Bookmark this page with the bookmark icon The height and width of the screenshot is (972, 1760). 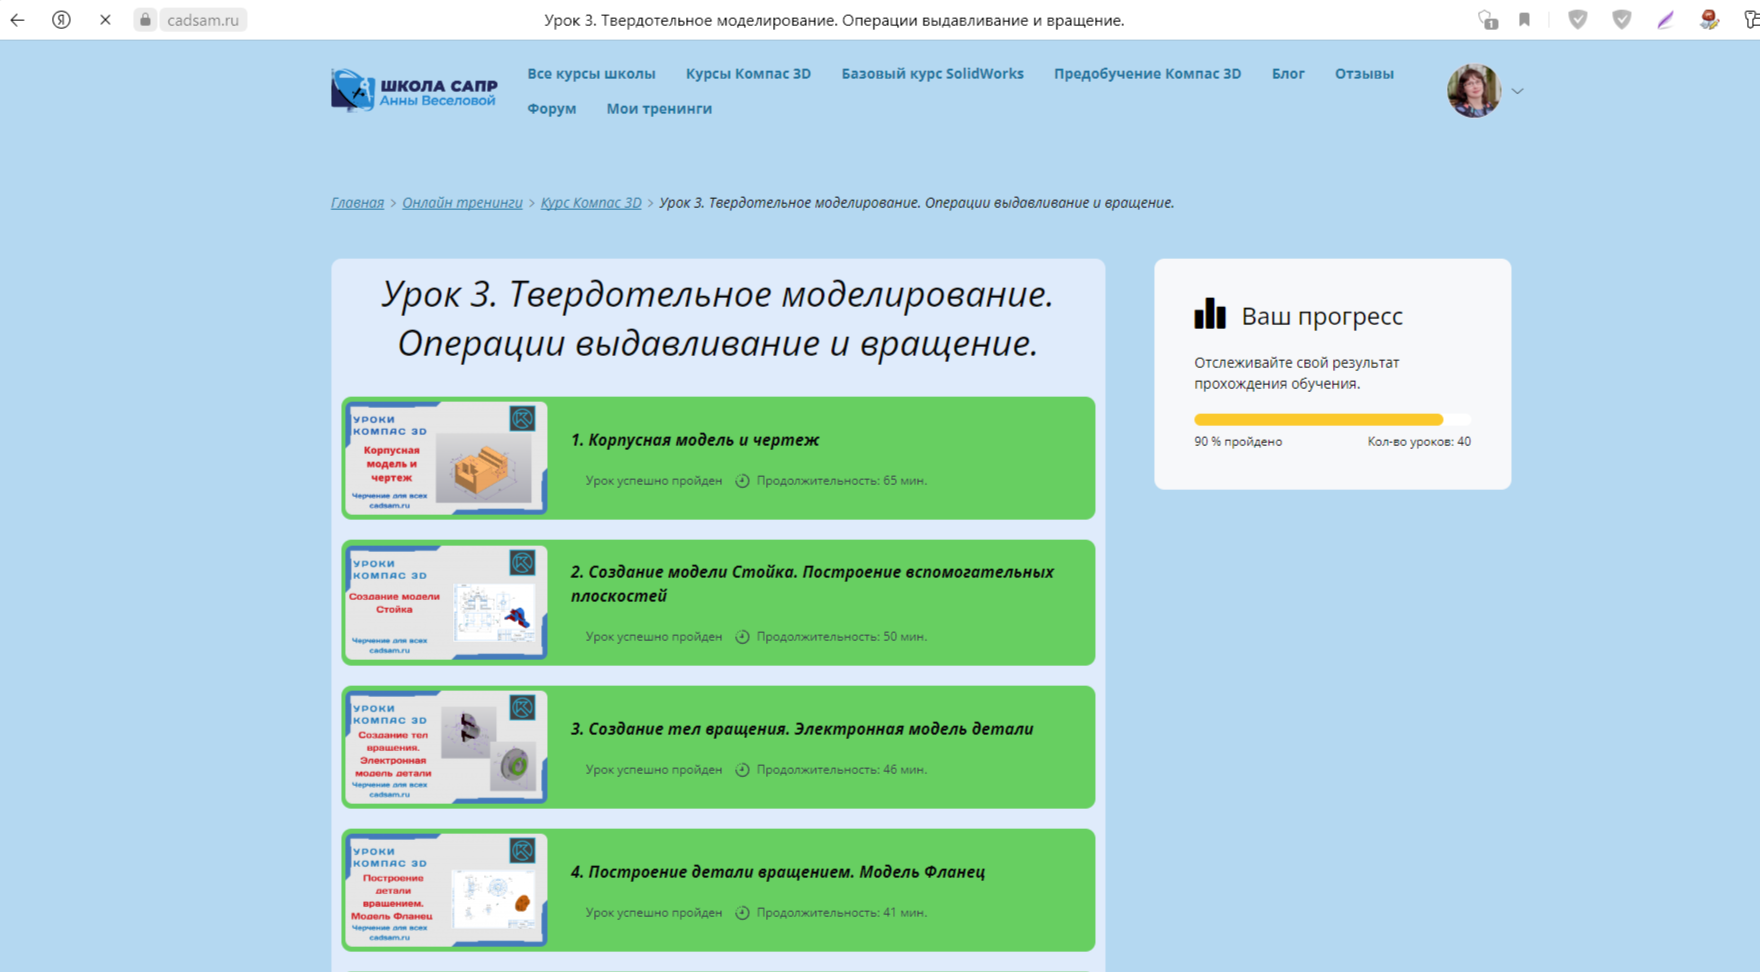(1524, 20)
